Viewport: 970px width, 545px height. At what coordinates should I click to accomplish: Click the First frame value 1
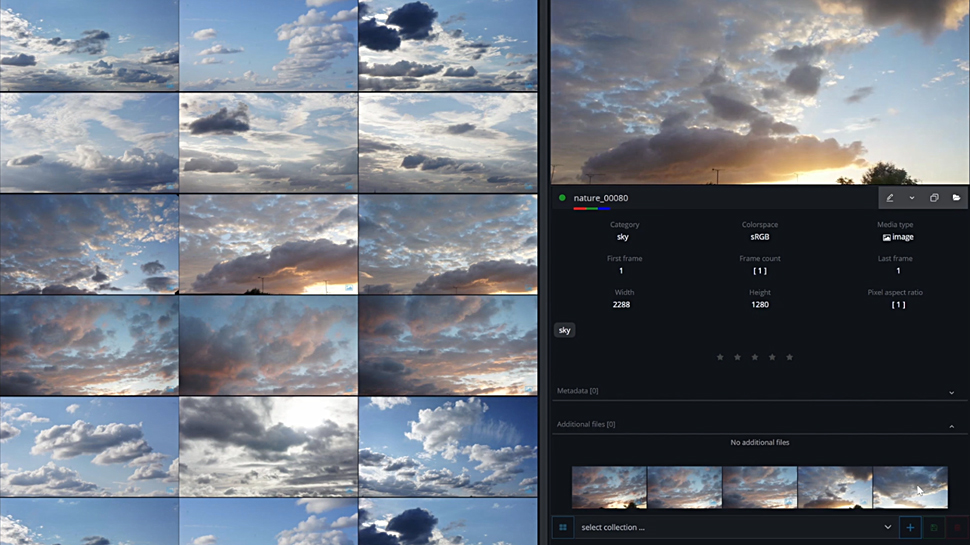[621, 271]
